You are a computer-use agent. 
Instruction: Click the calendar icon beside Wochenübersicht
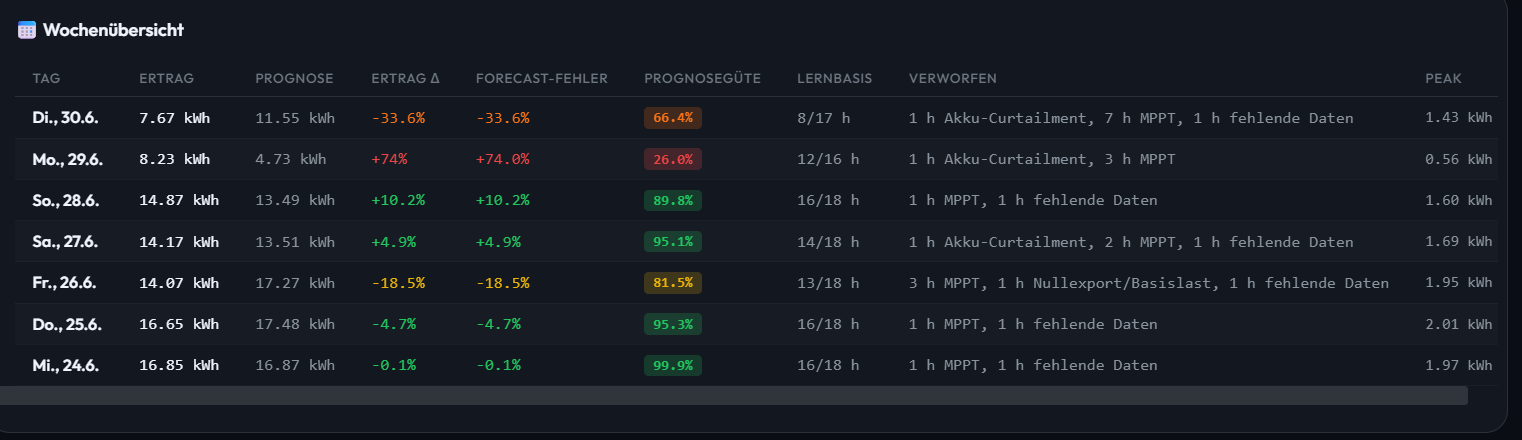pyautogui.click(x=27, y=30)
